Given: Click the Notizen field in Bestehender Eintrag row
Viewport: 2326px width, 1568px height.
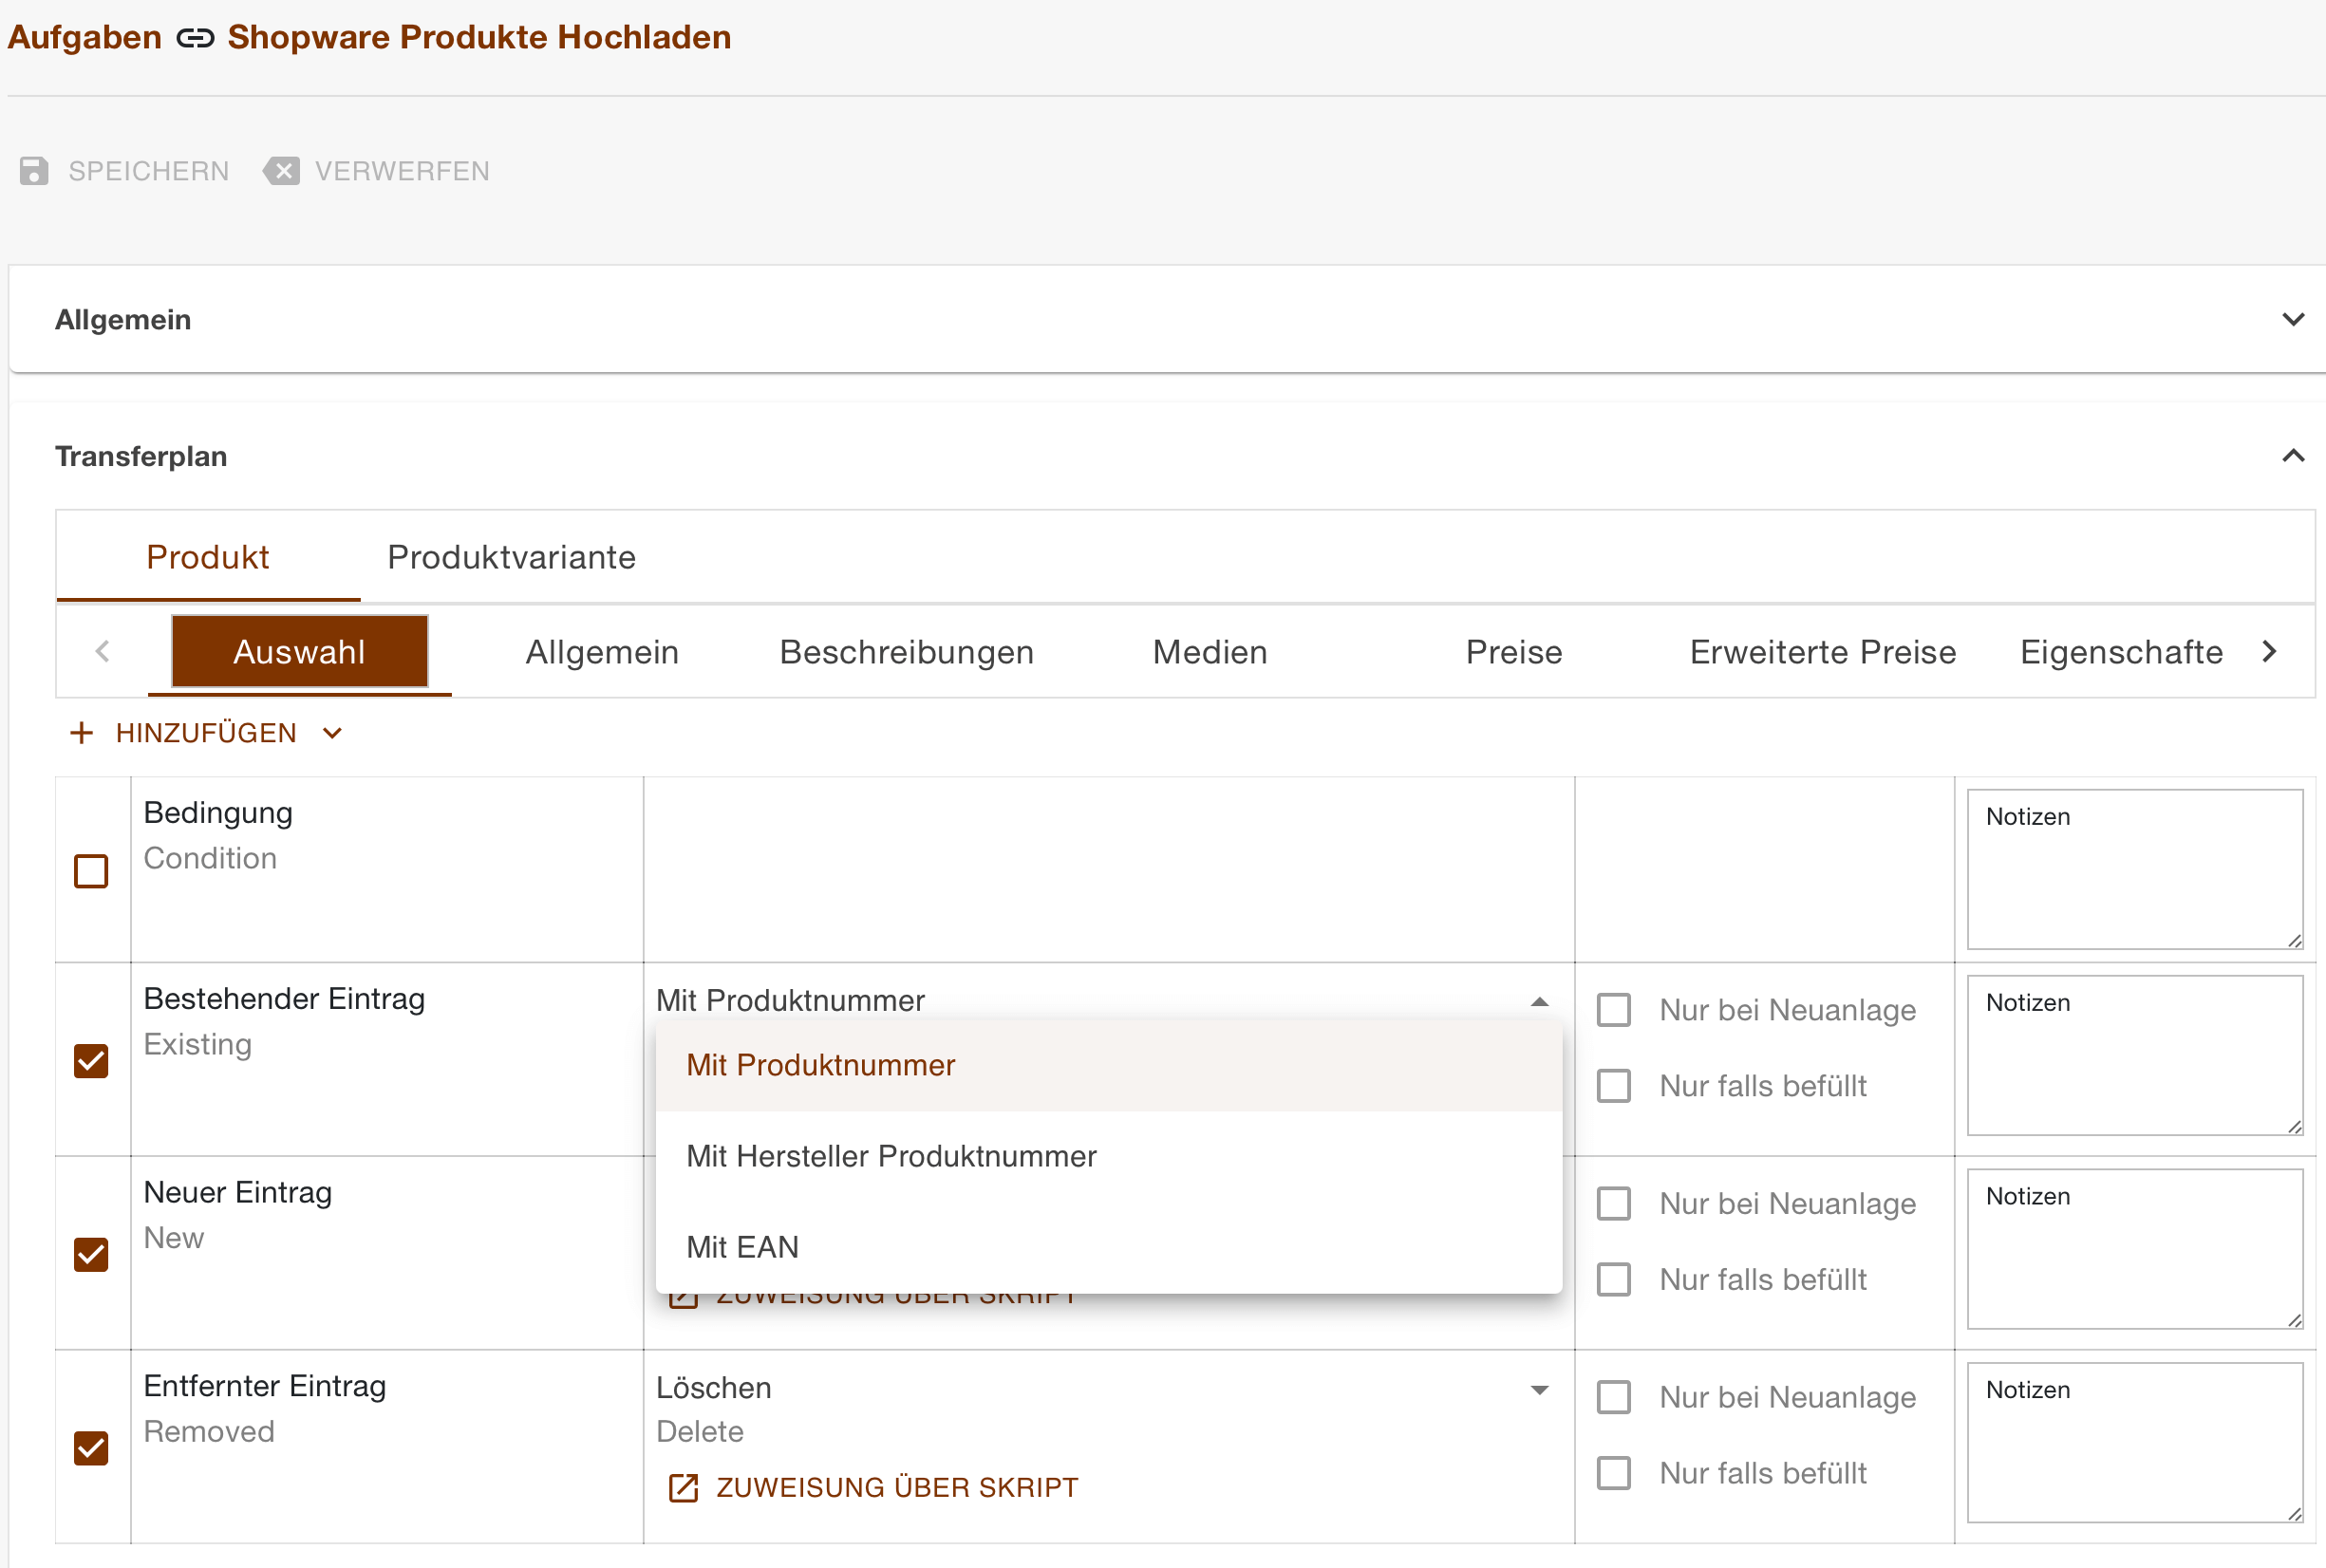Looking at the screenshot, I should point(2135,1055).
